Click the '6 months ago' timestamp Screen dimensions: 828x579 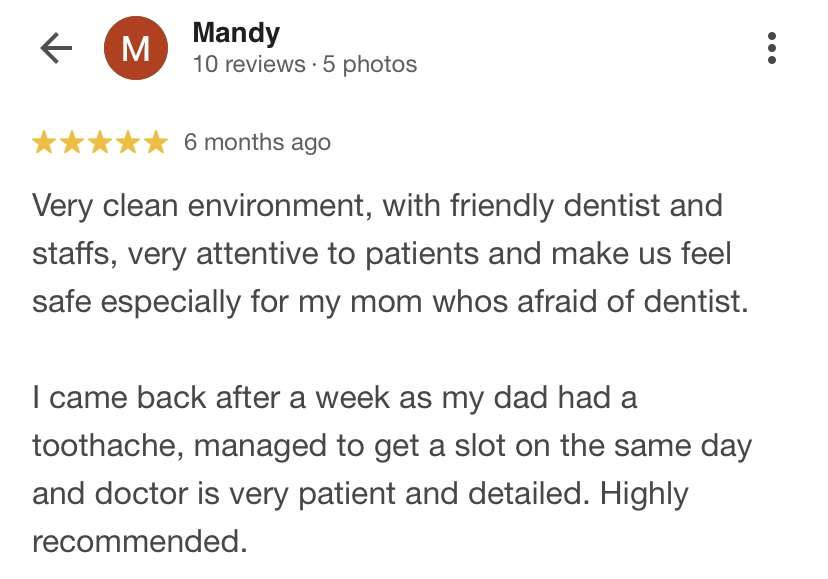[x=257, y=143]
